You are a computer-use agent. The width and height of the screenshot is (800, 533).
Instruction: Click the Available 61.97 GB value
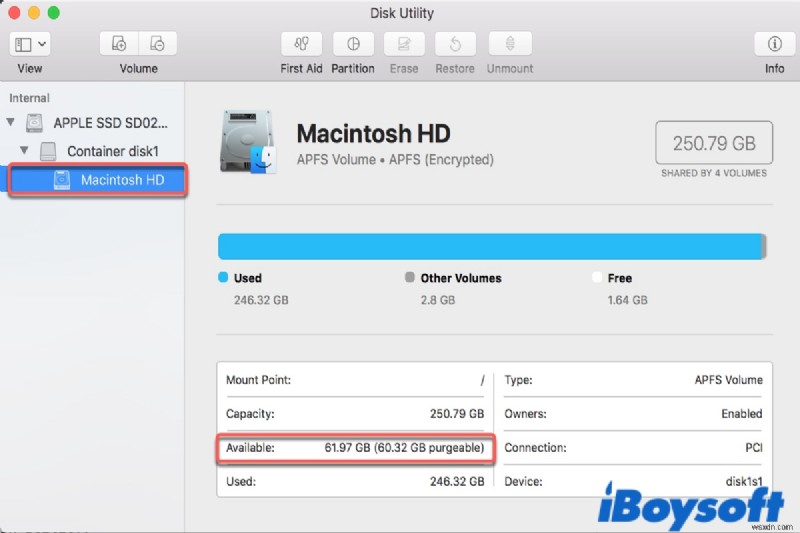pos(404,448)
